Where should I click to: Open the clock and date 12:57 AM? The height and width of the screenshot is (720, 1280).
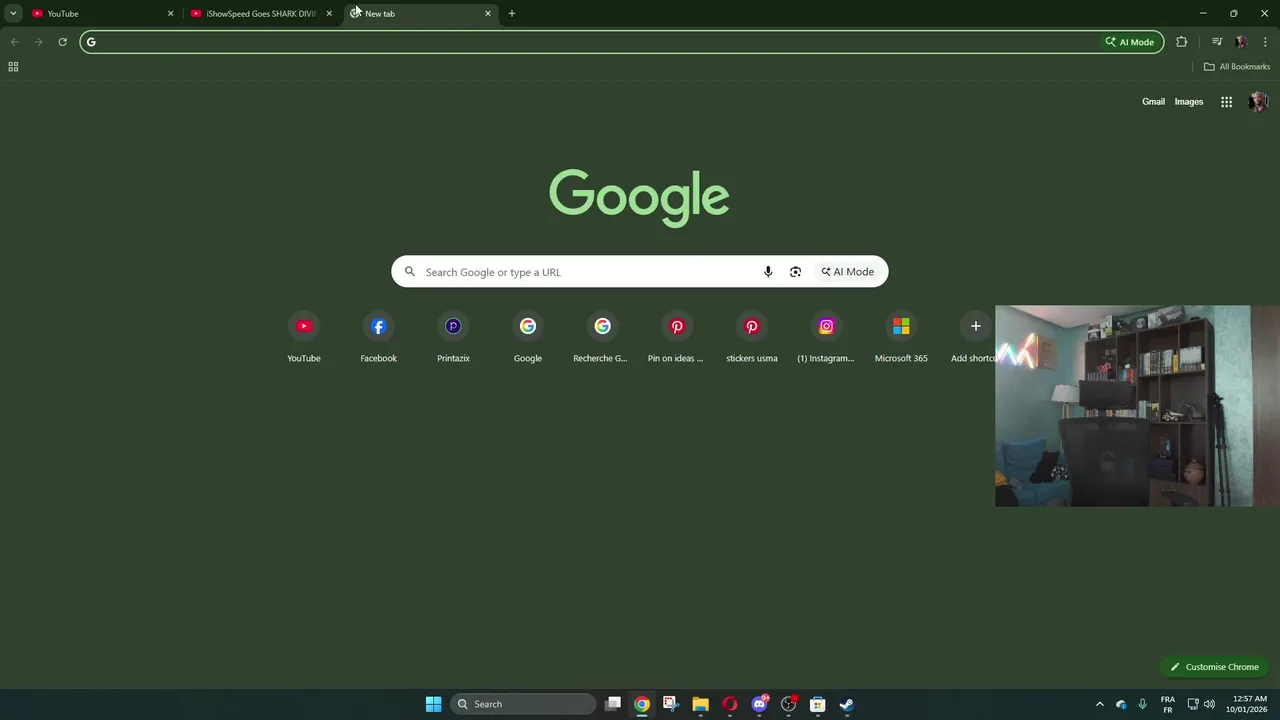[x=1249, y=704]
